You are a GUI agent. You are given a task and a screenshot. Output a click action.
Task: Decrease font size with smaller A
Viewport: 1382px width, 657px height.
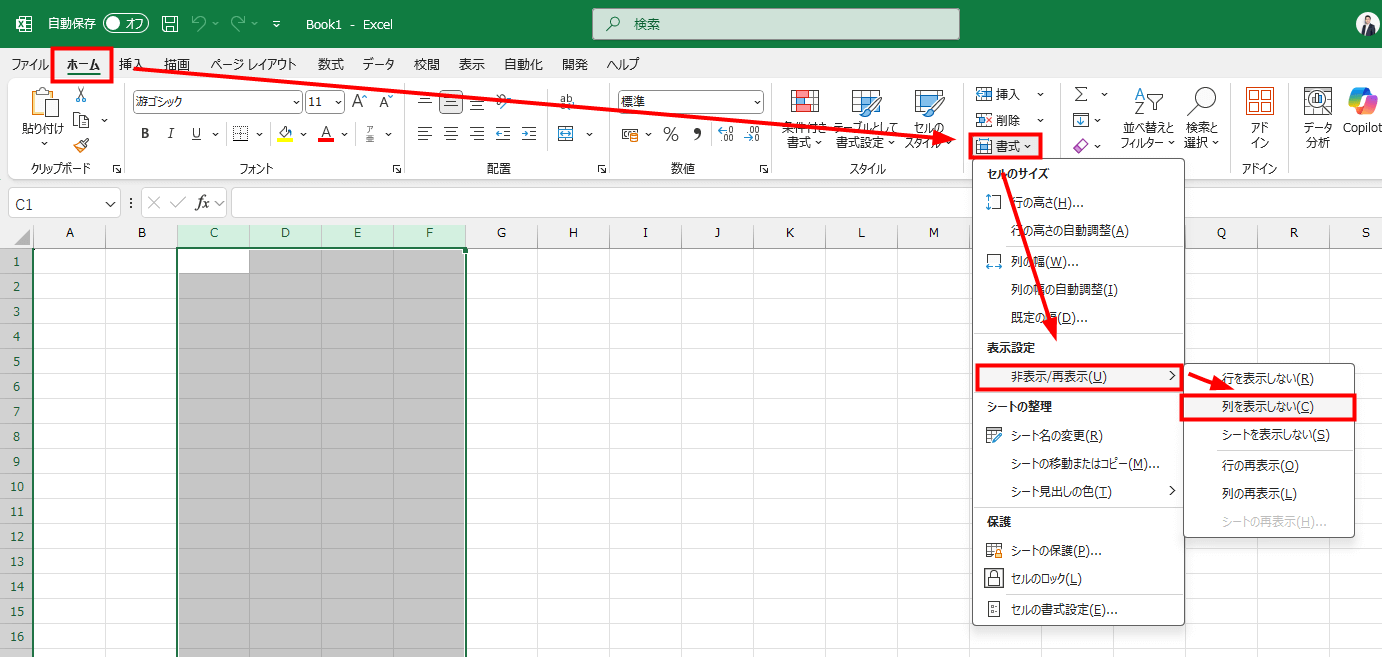pos(384,101)
